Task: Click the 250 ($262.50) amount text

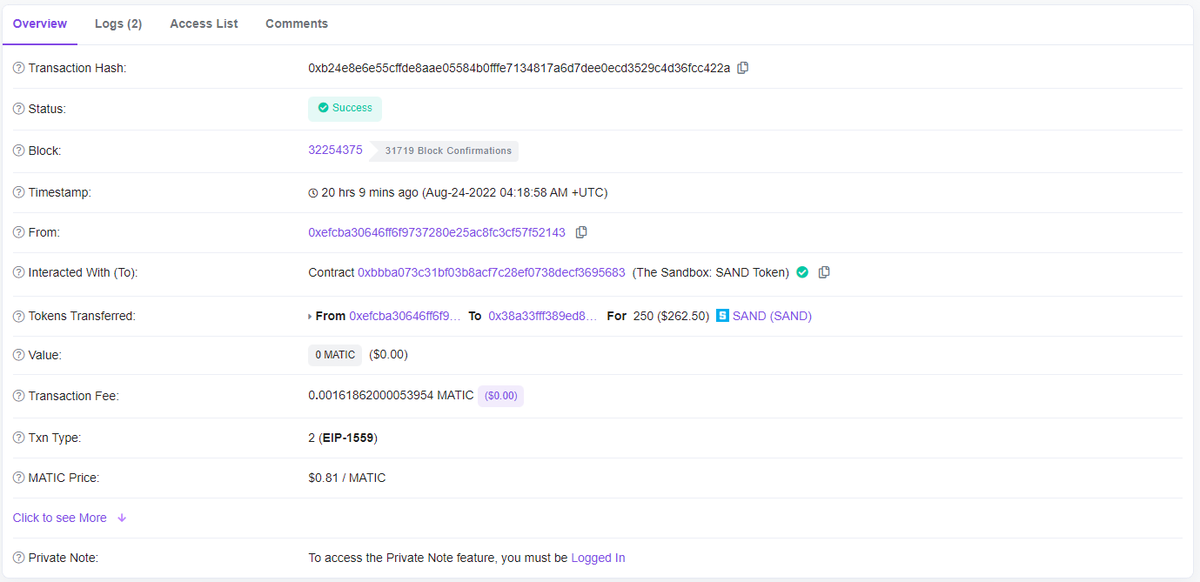Action: (672, 316)
